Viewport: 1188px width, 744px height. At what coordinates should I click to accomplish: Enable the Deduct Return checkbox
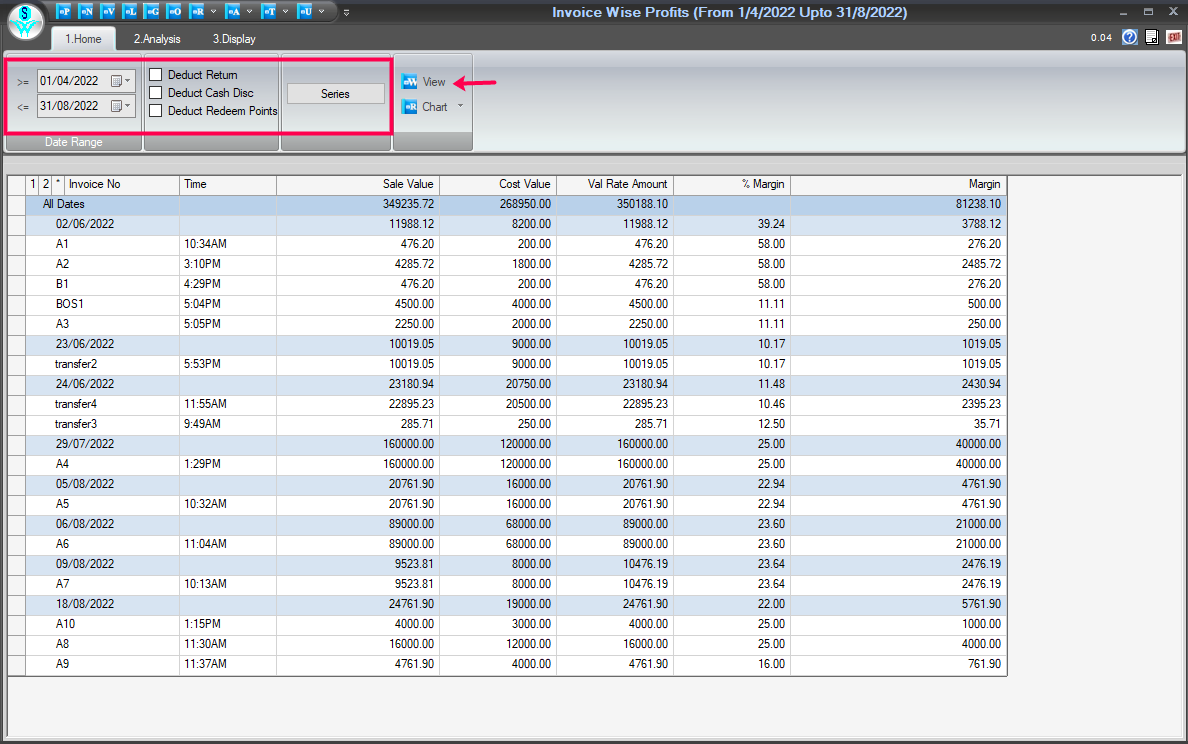(156, 75)
